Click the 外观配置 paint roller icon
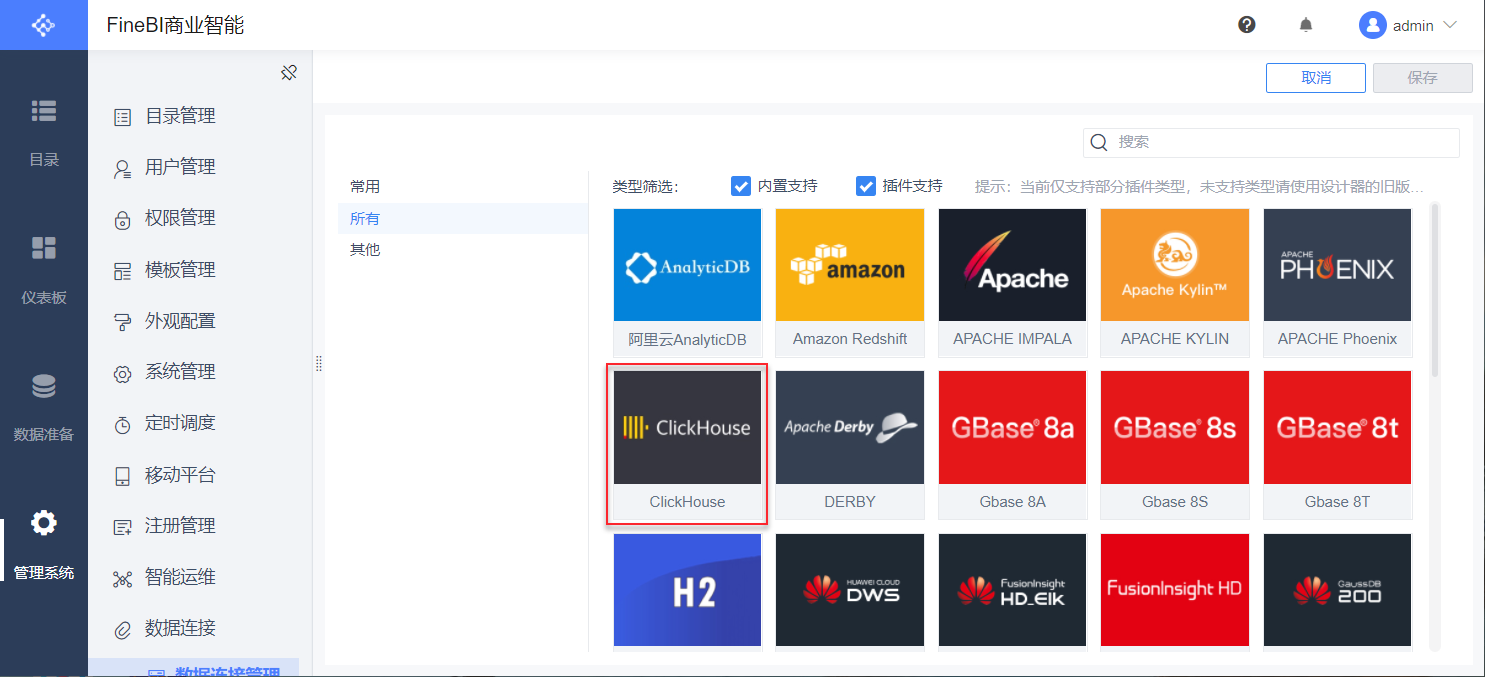Viewport: 1485px width, 677px height. tap(123, 322)
